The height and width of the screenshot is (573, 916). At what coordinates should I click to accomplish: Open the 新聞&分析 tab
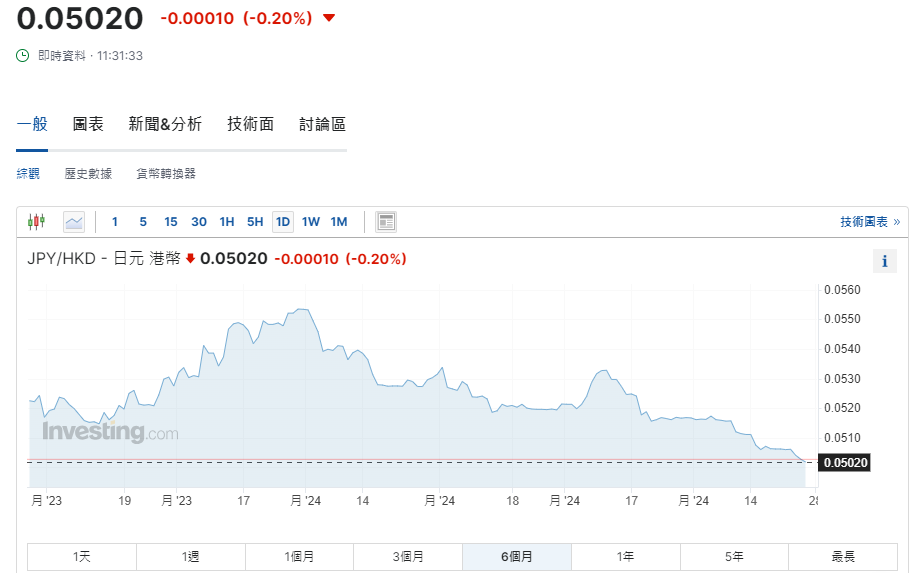(x=165, y=124)
